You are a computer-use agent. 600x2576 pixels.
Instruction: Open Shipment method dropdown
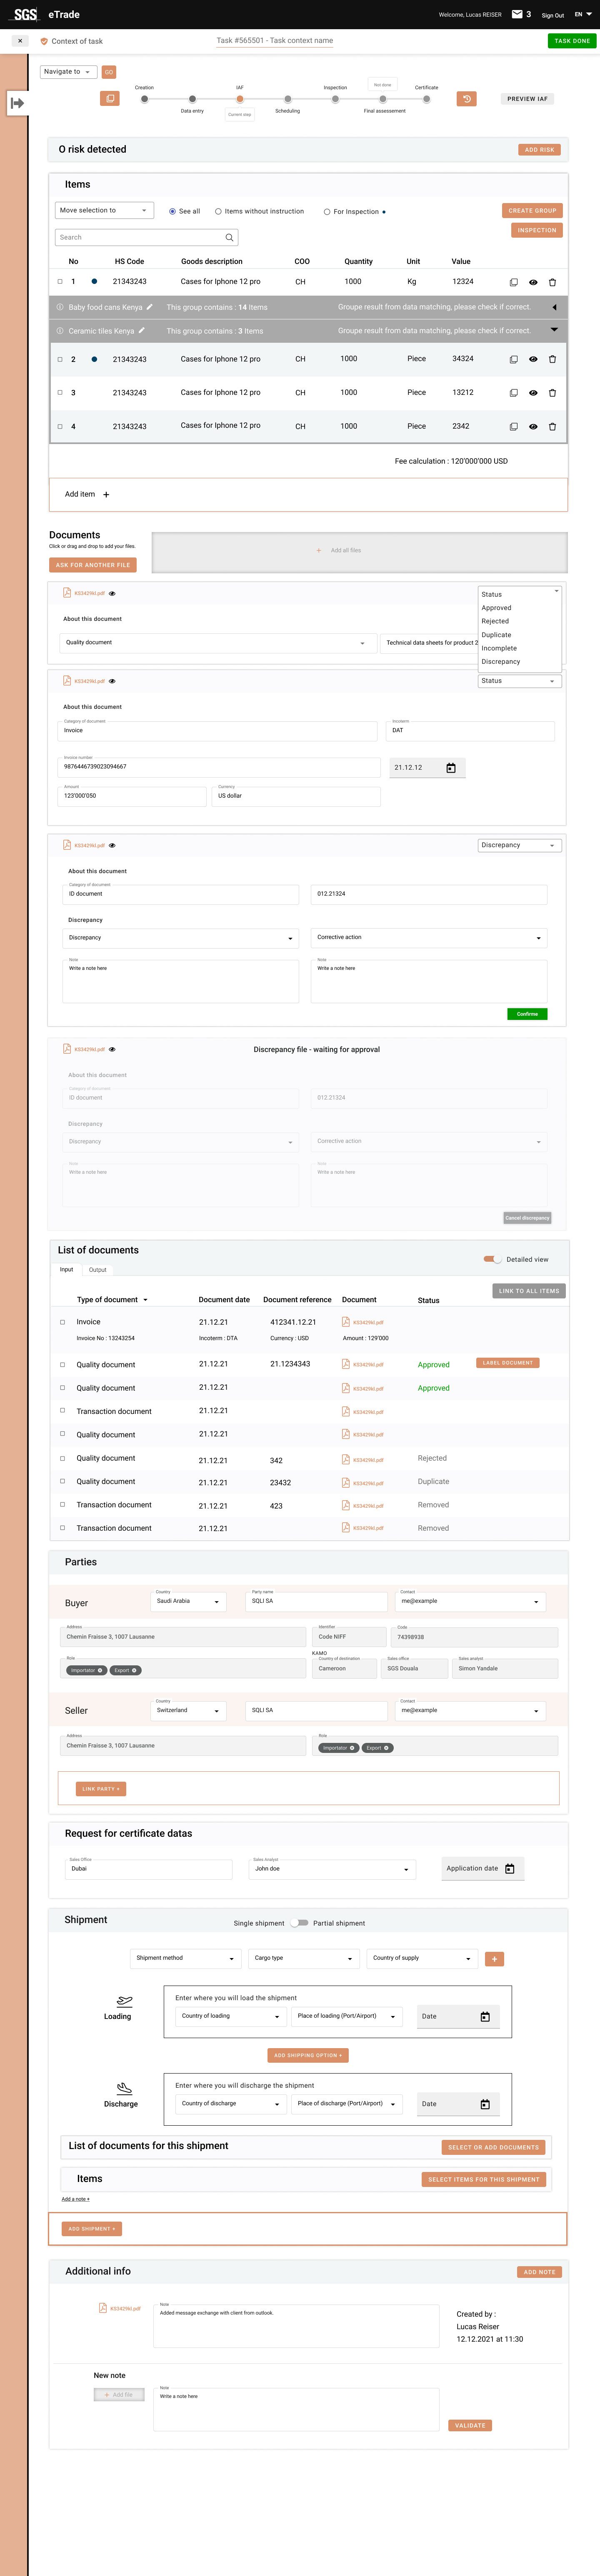[186, 1958]
